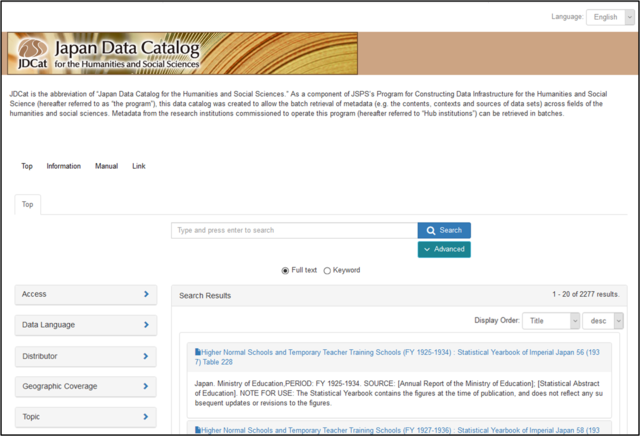This screenshot has height=436, width=640.
Task: Click the Display Order label
Action: [497, 320]
